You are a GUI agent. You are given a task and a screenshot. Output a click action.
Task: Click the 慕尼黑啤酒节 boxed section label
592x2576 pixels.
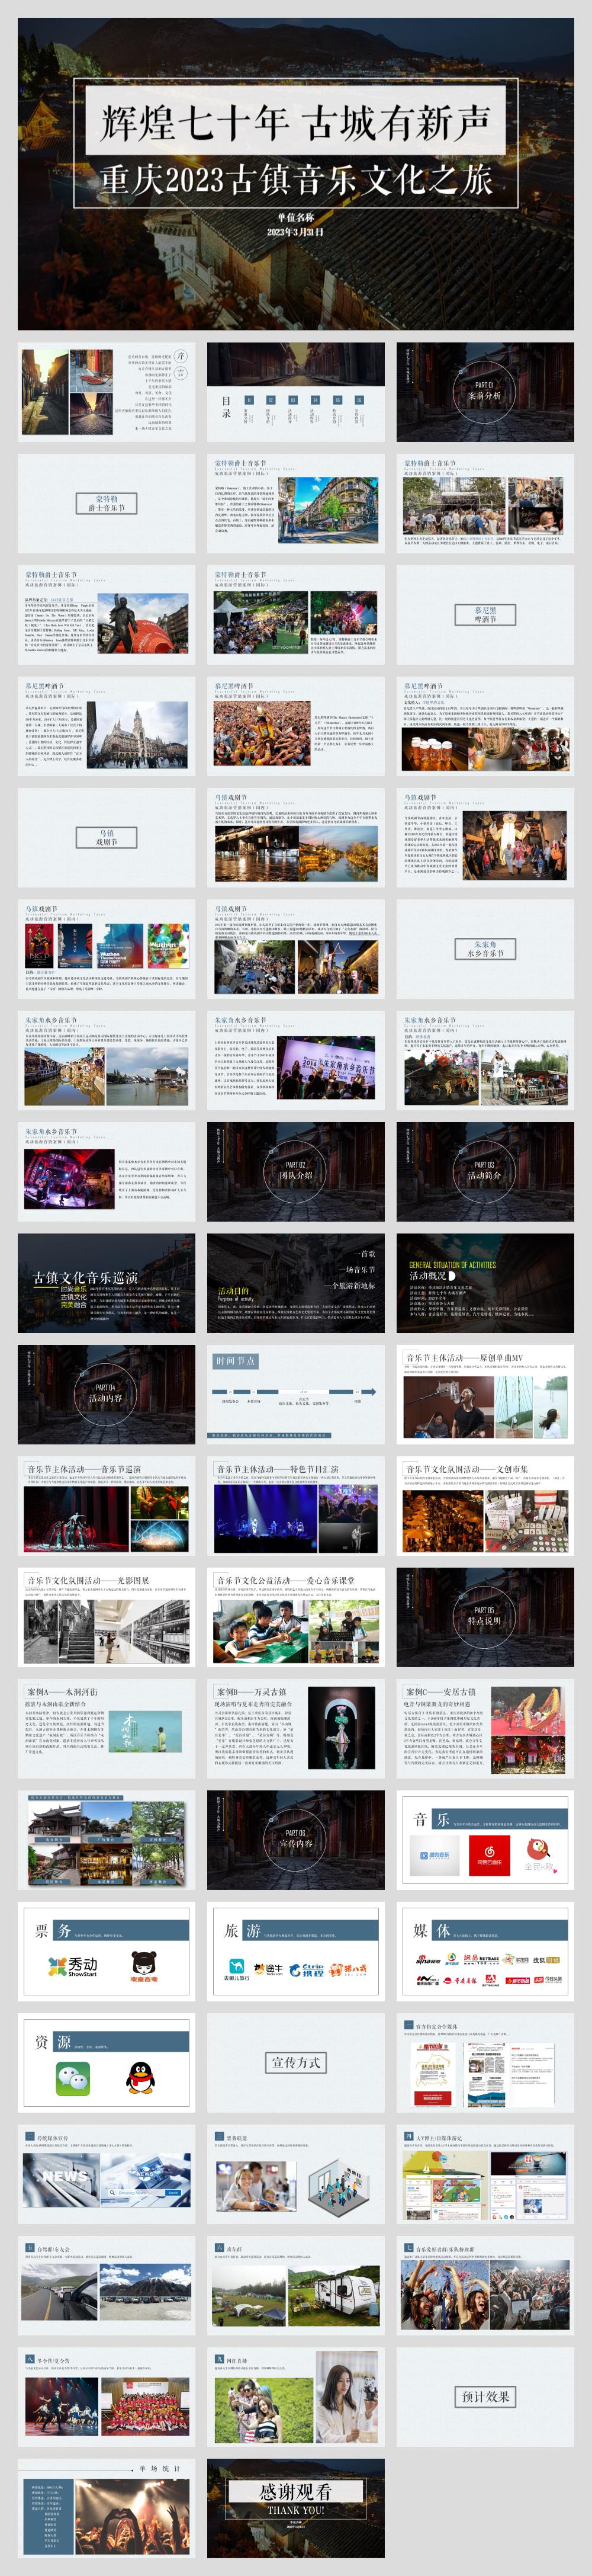click(x=485, y=614)
